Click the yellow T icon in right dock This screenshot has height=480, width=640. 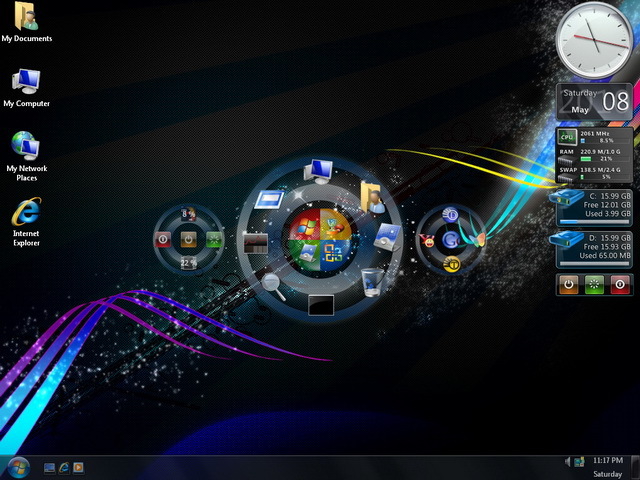(x=451, y=264)
